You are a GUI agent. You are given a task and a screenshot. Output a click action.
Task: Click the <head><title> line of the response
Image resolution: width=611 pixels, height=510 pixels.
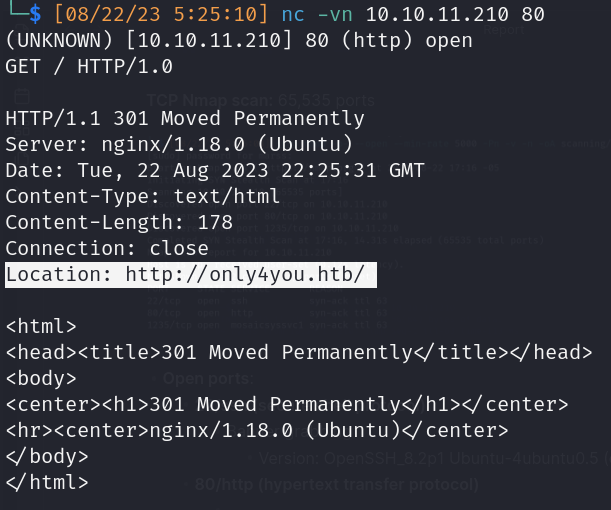pos(299,352)
